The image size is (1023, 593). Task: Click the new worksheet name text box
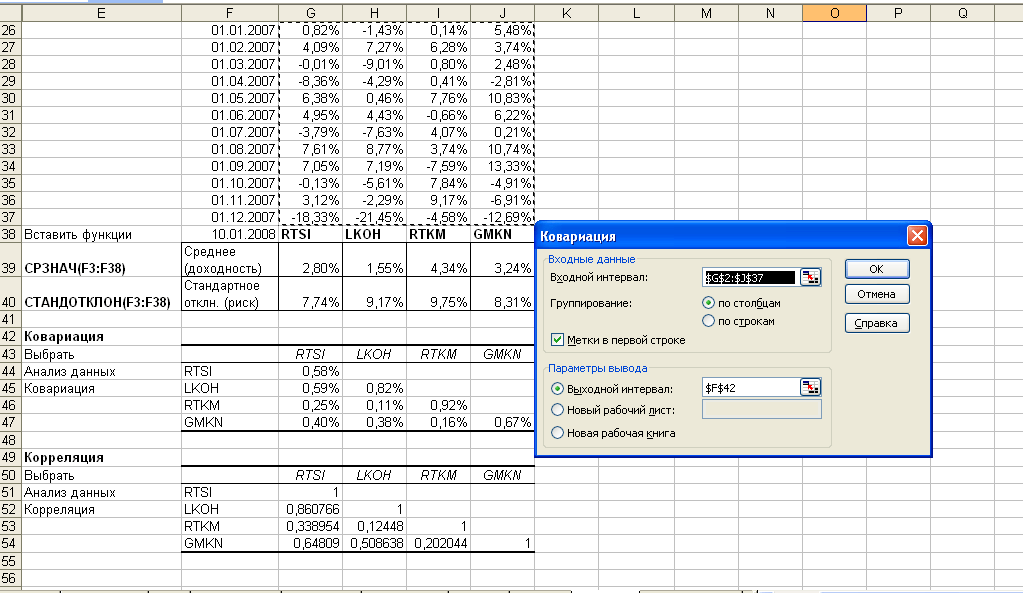762,409
